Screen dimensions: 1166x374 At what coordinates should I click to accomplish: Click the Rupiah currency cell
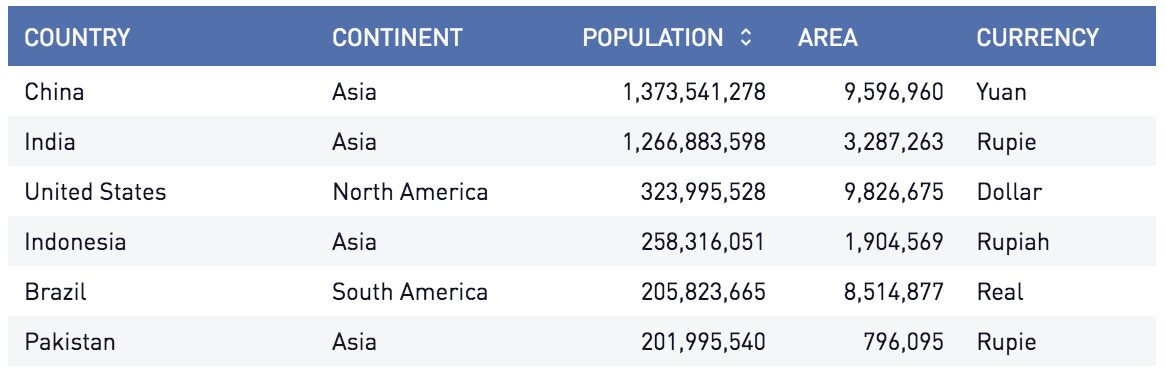pyautogui.click(x=1013, y=242)
